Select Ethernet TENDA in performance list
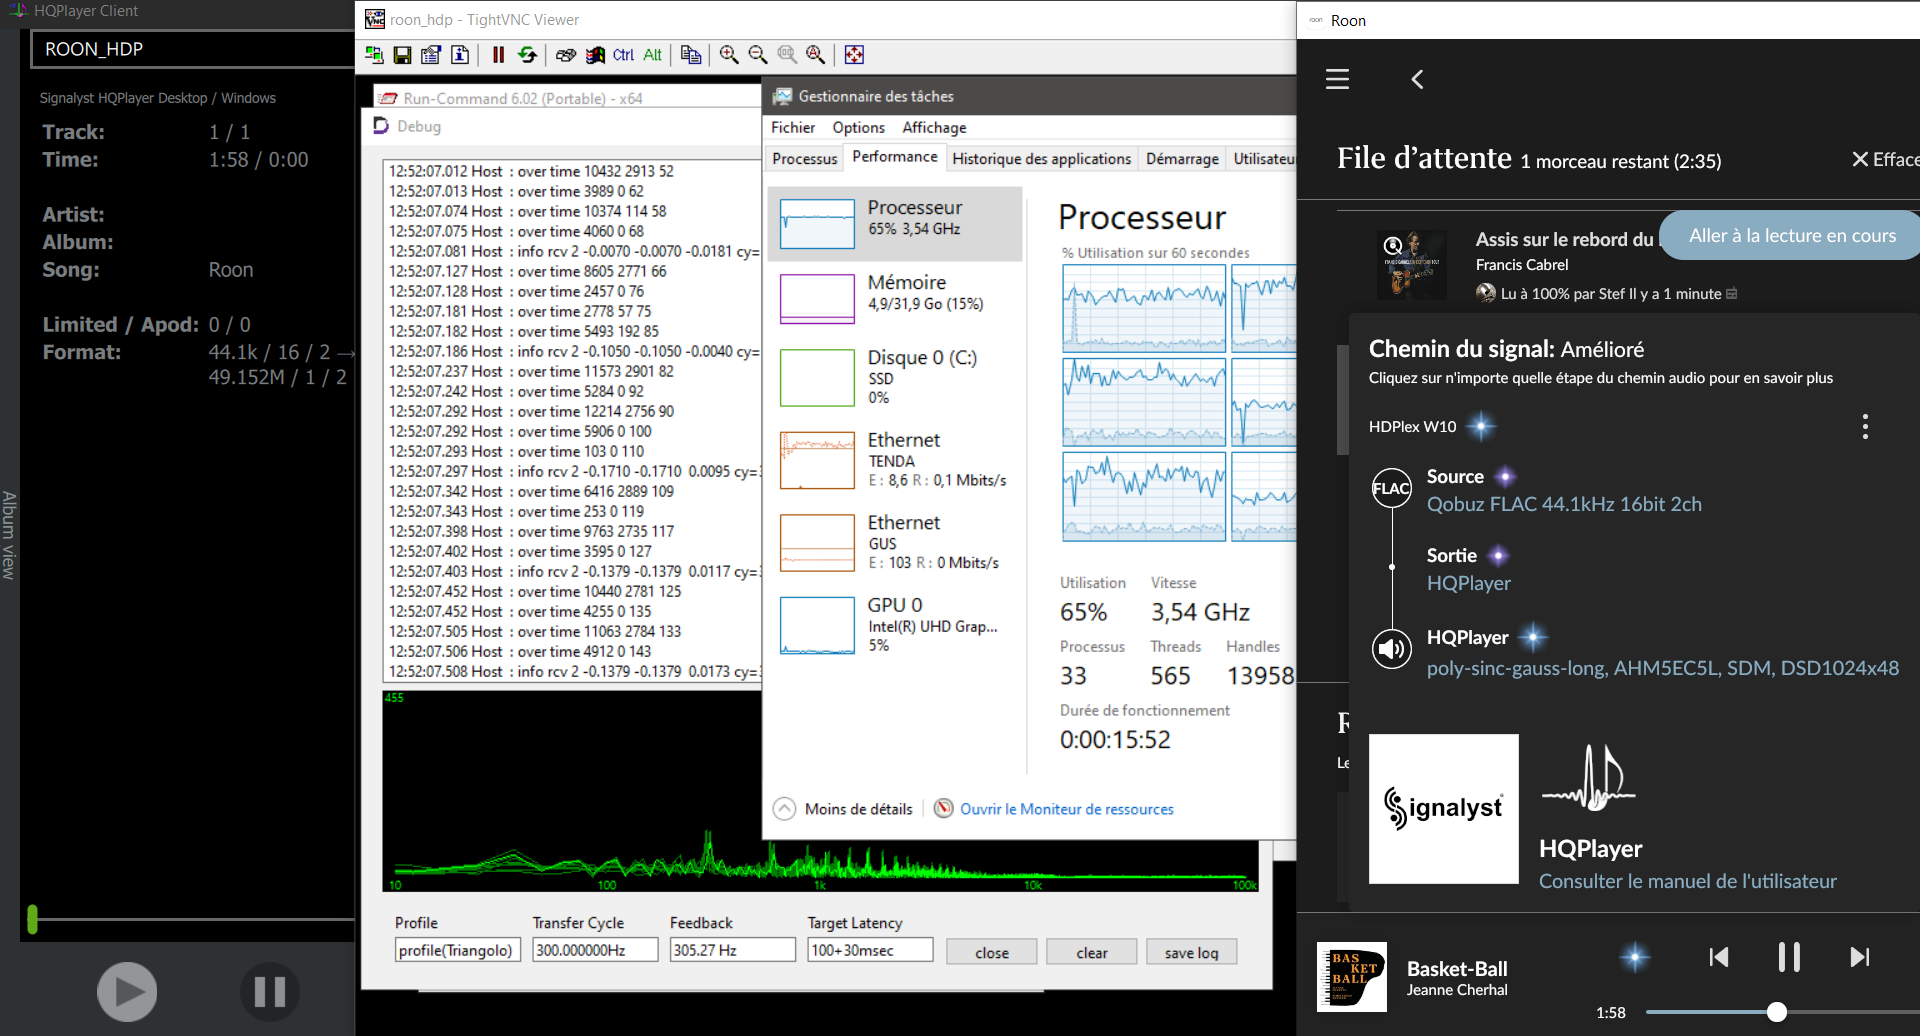This screenshot has height=1036, width=1920. tap(895, 460)
